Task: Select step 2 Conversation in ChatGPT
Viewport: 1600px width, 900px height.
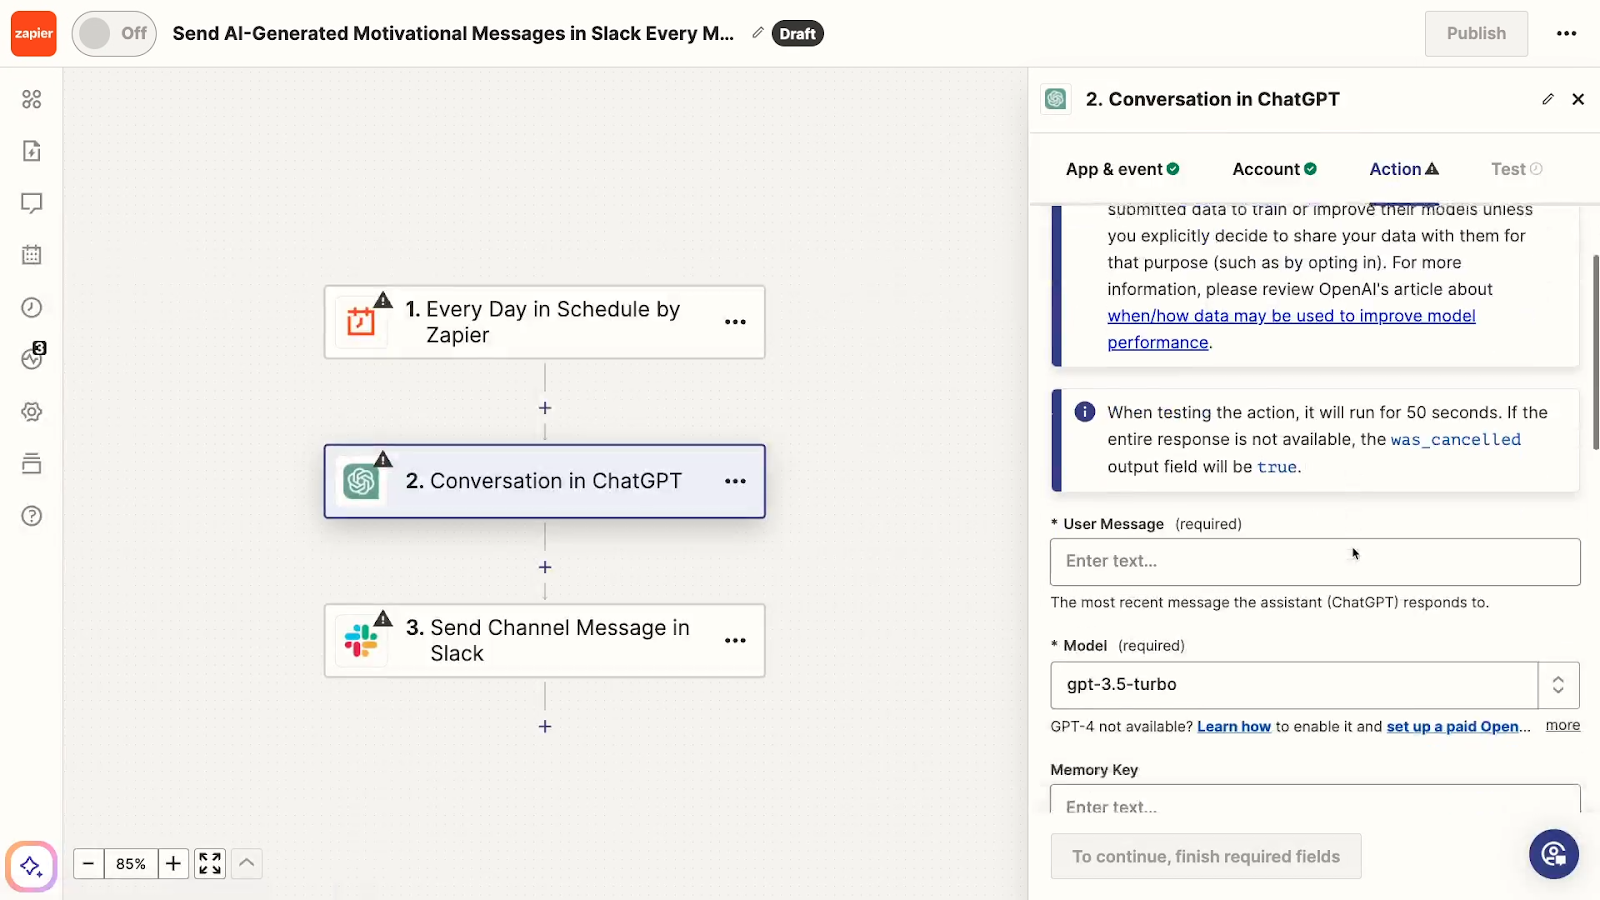Action: pyautogui.click(x=545, y=481)
